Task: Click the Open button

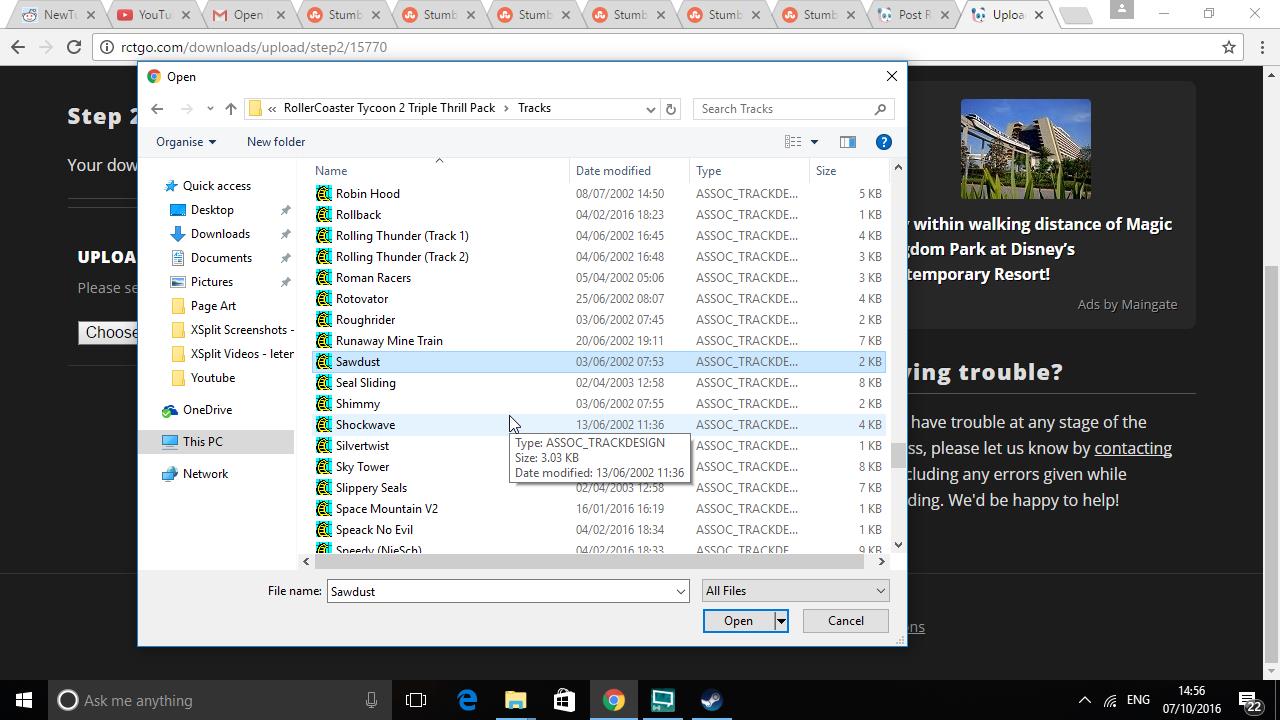Action: pyautogui.click(x=738, y=621)
